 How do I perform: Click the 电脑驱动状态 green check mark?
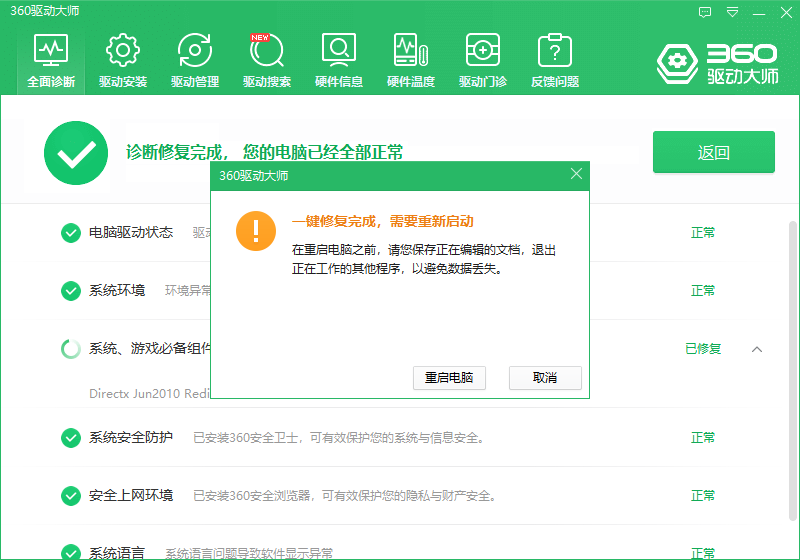coord(71,233)
